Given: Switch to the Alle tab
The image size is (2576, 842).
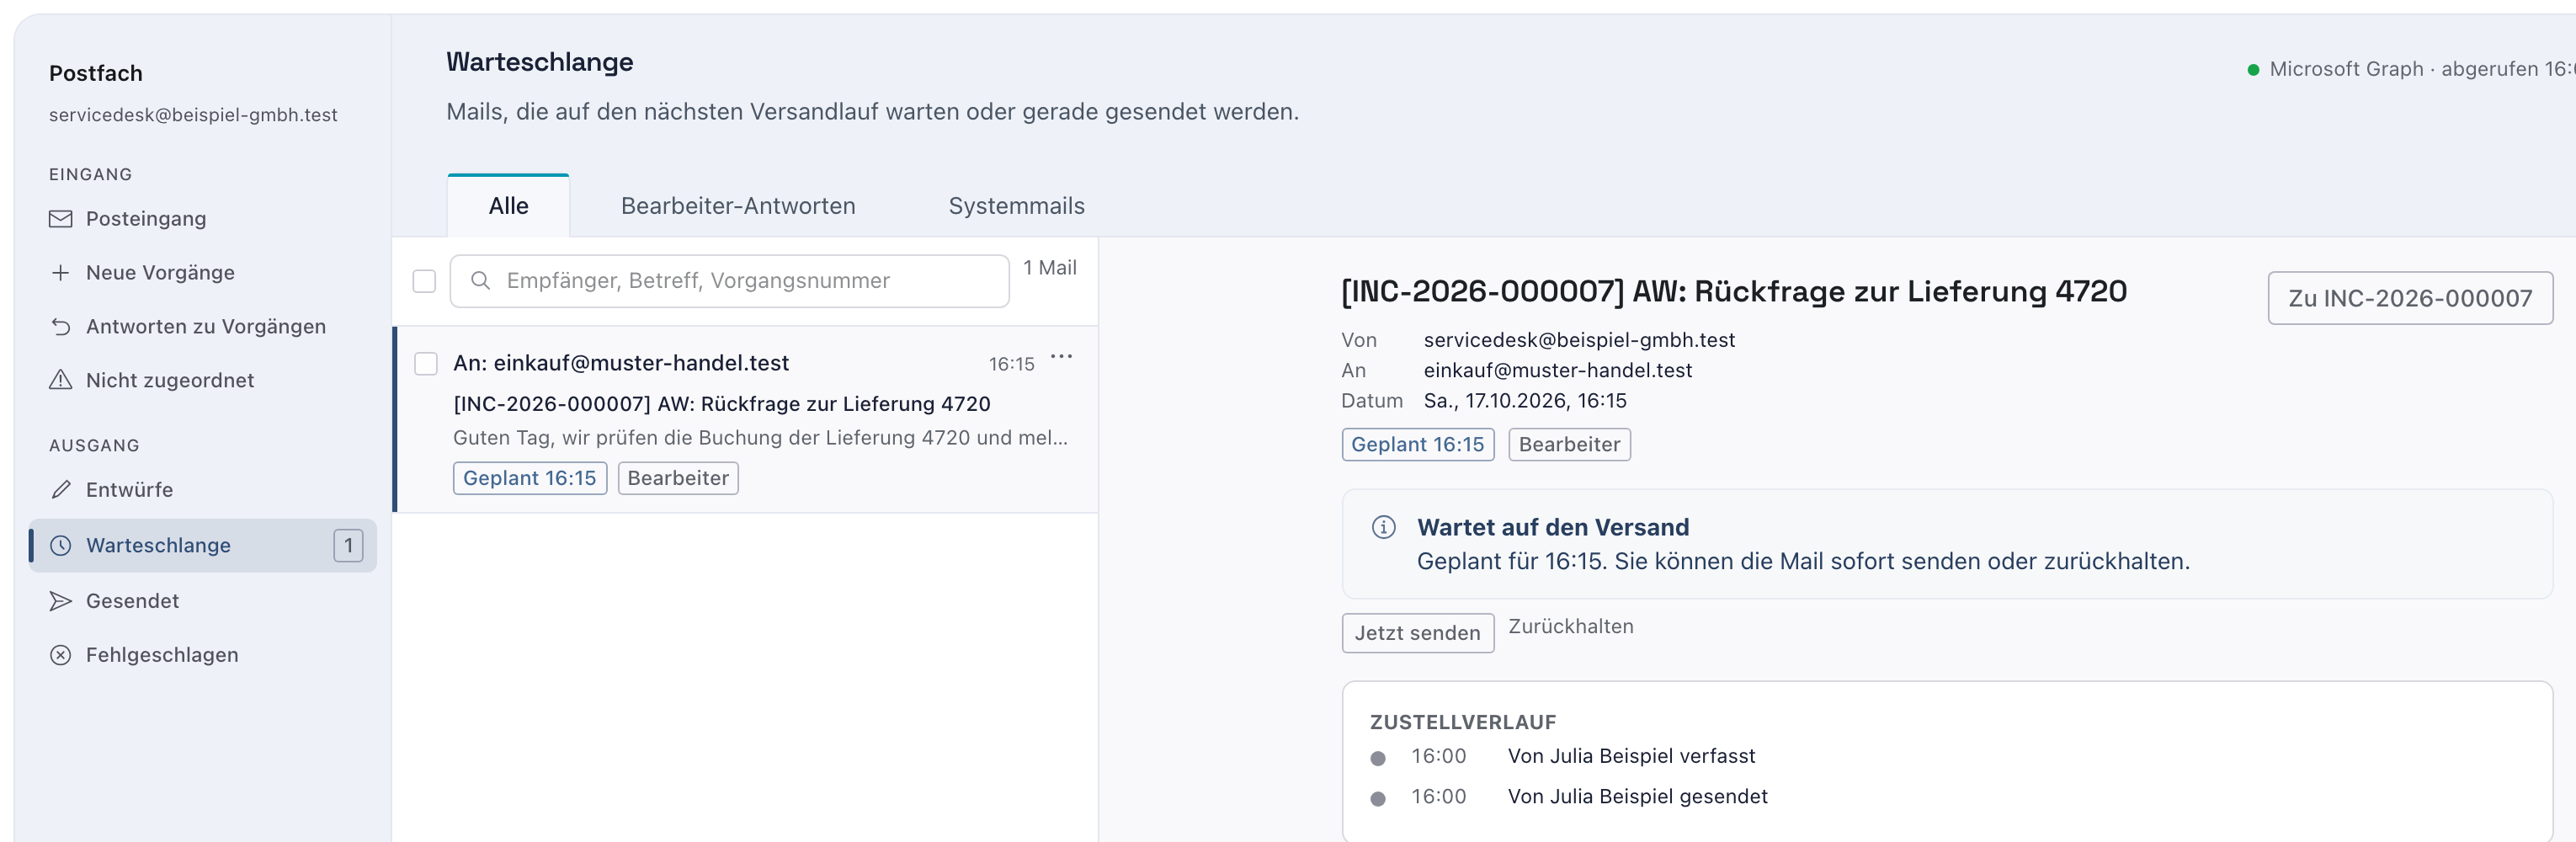Looking at the screenshot, I should click(508, 206).
